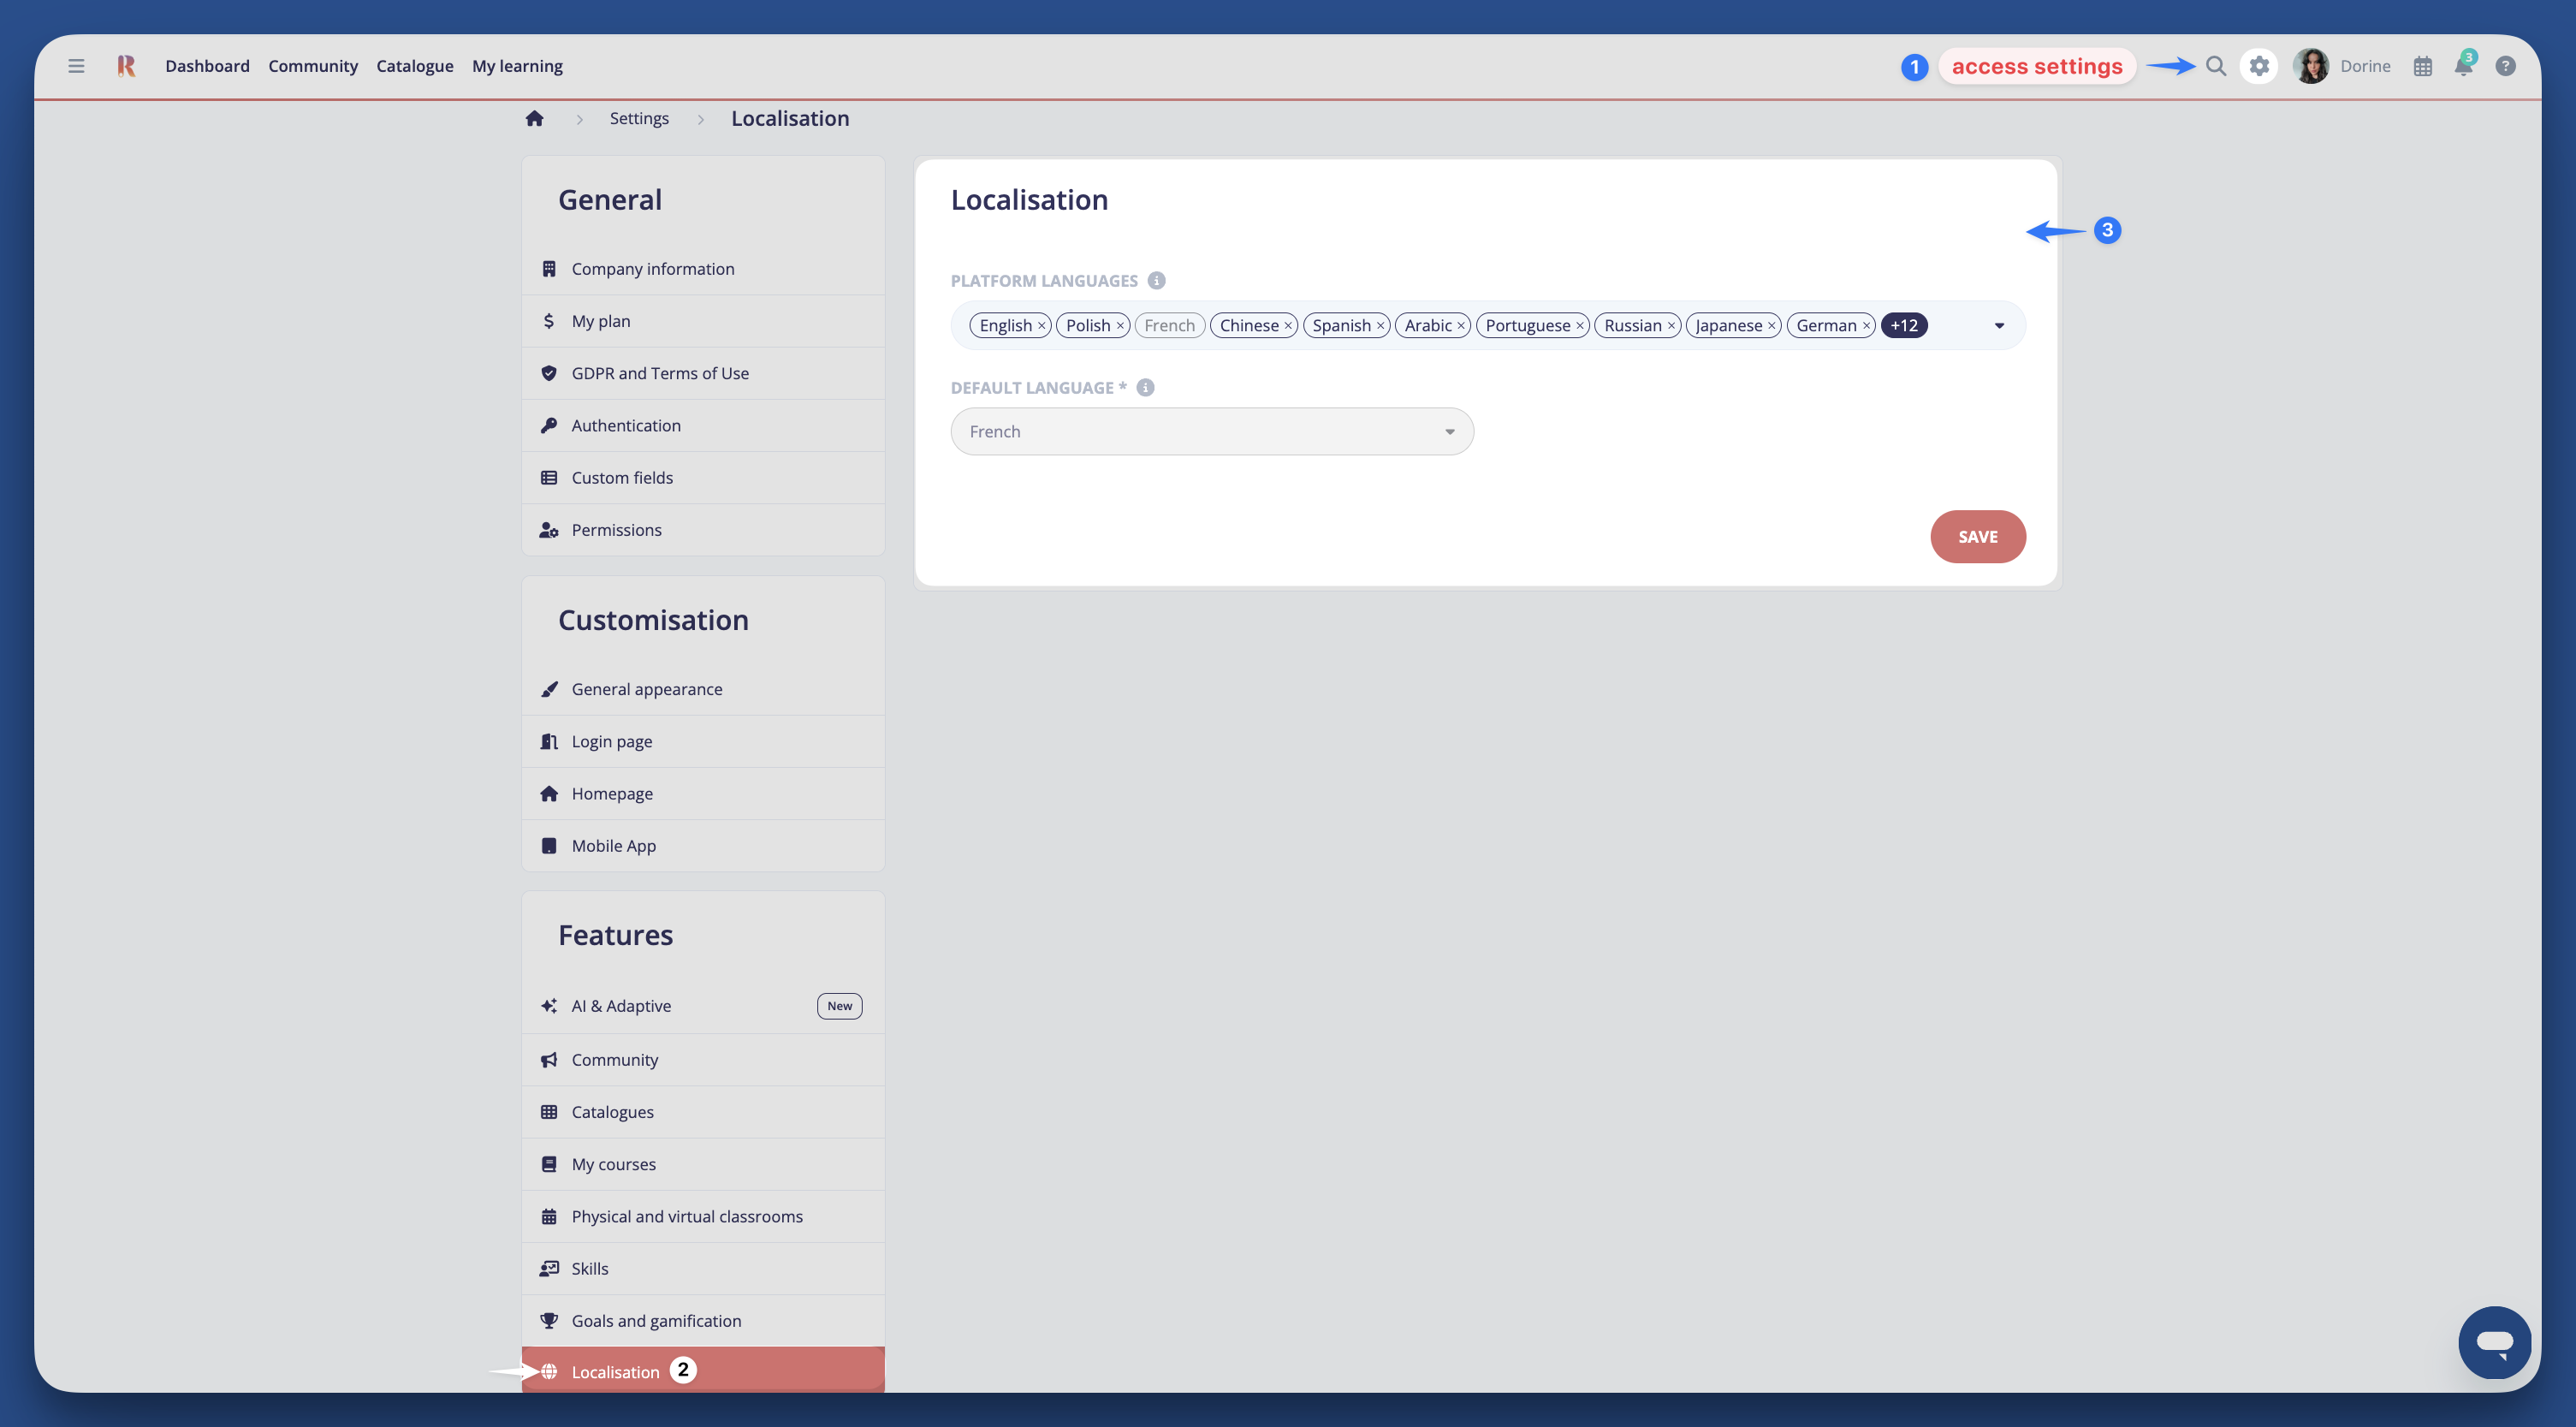Expand the Platform Languages selector arrow
Viewport: 2576px width, 1427px height.
[x=2000, y=325]
